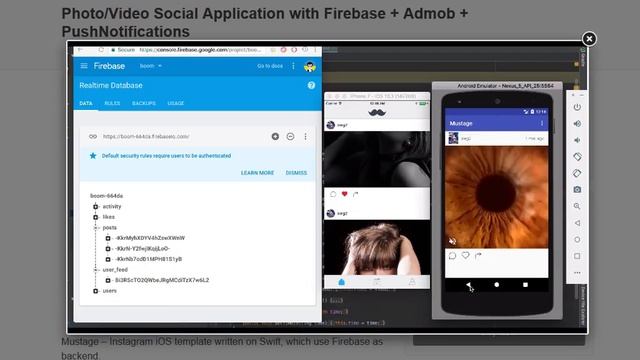Click comment icon in Android app
Viewport: 640px width, 360px height.
click(x=452, y=256)
